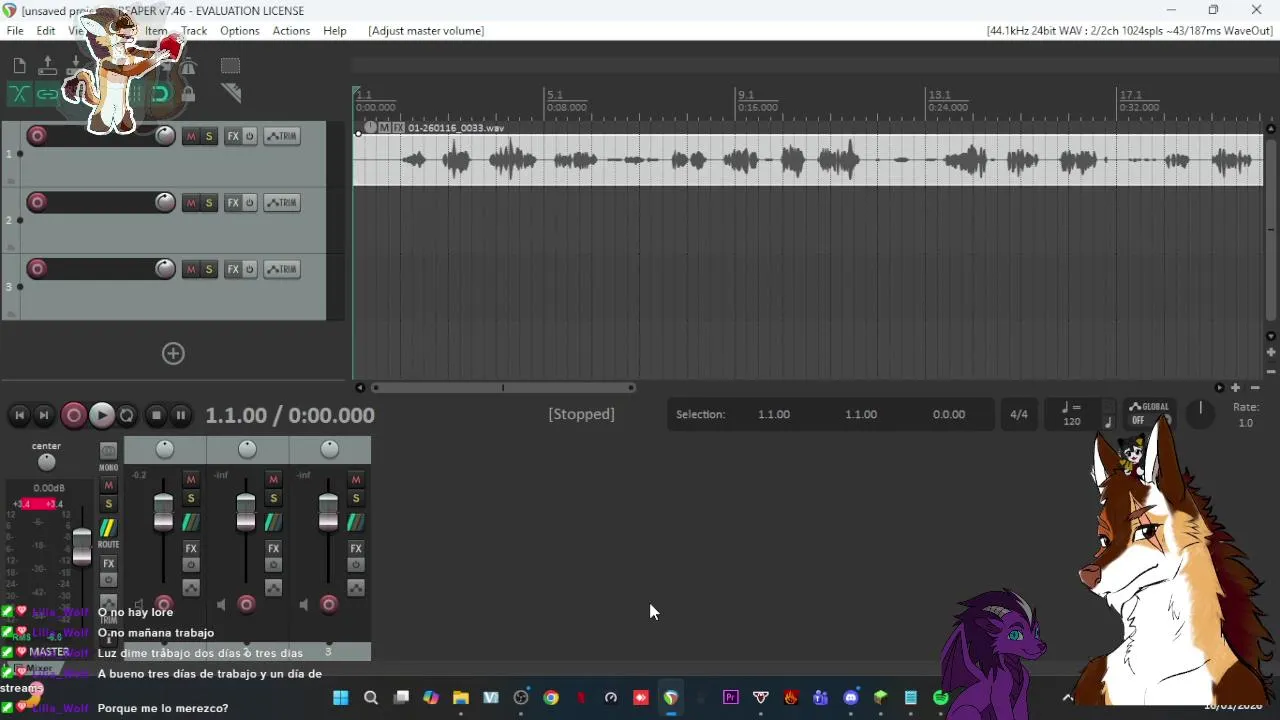Open the Actions menu
The image size is (1280, 720).
[291, 31]
